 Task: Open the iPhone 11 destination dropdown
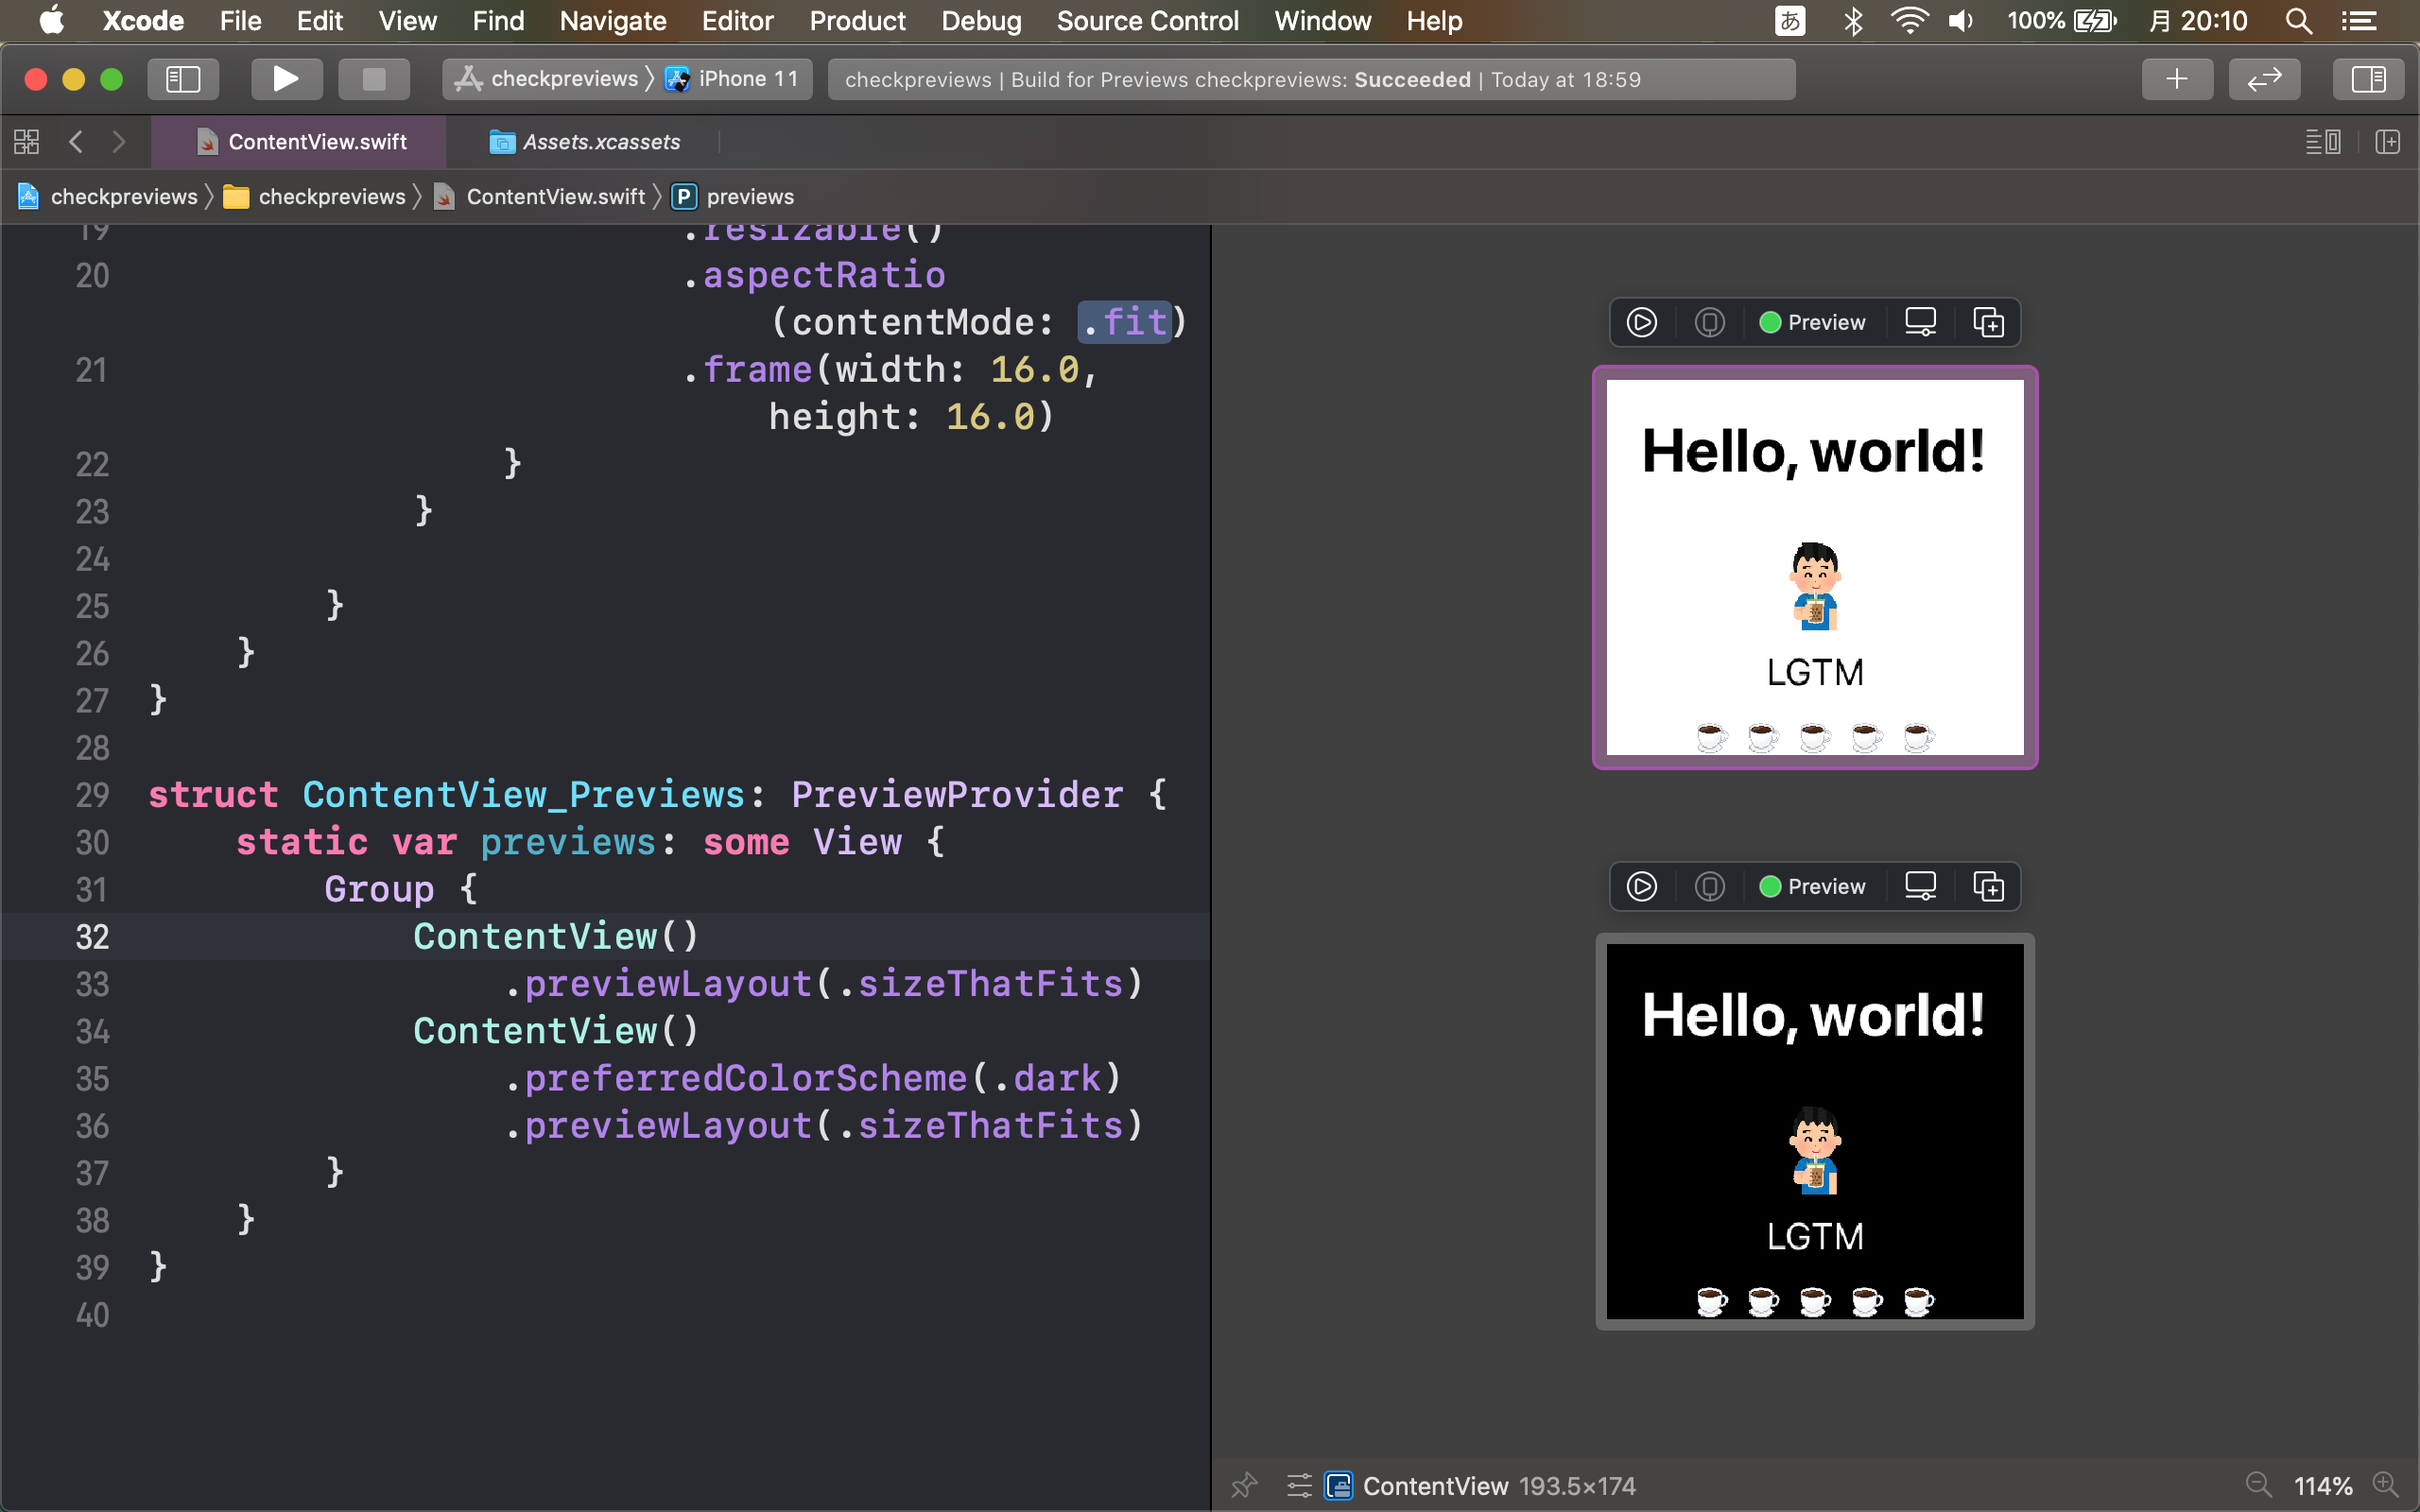(x=747, y=79)
